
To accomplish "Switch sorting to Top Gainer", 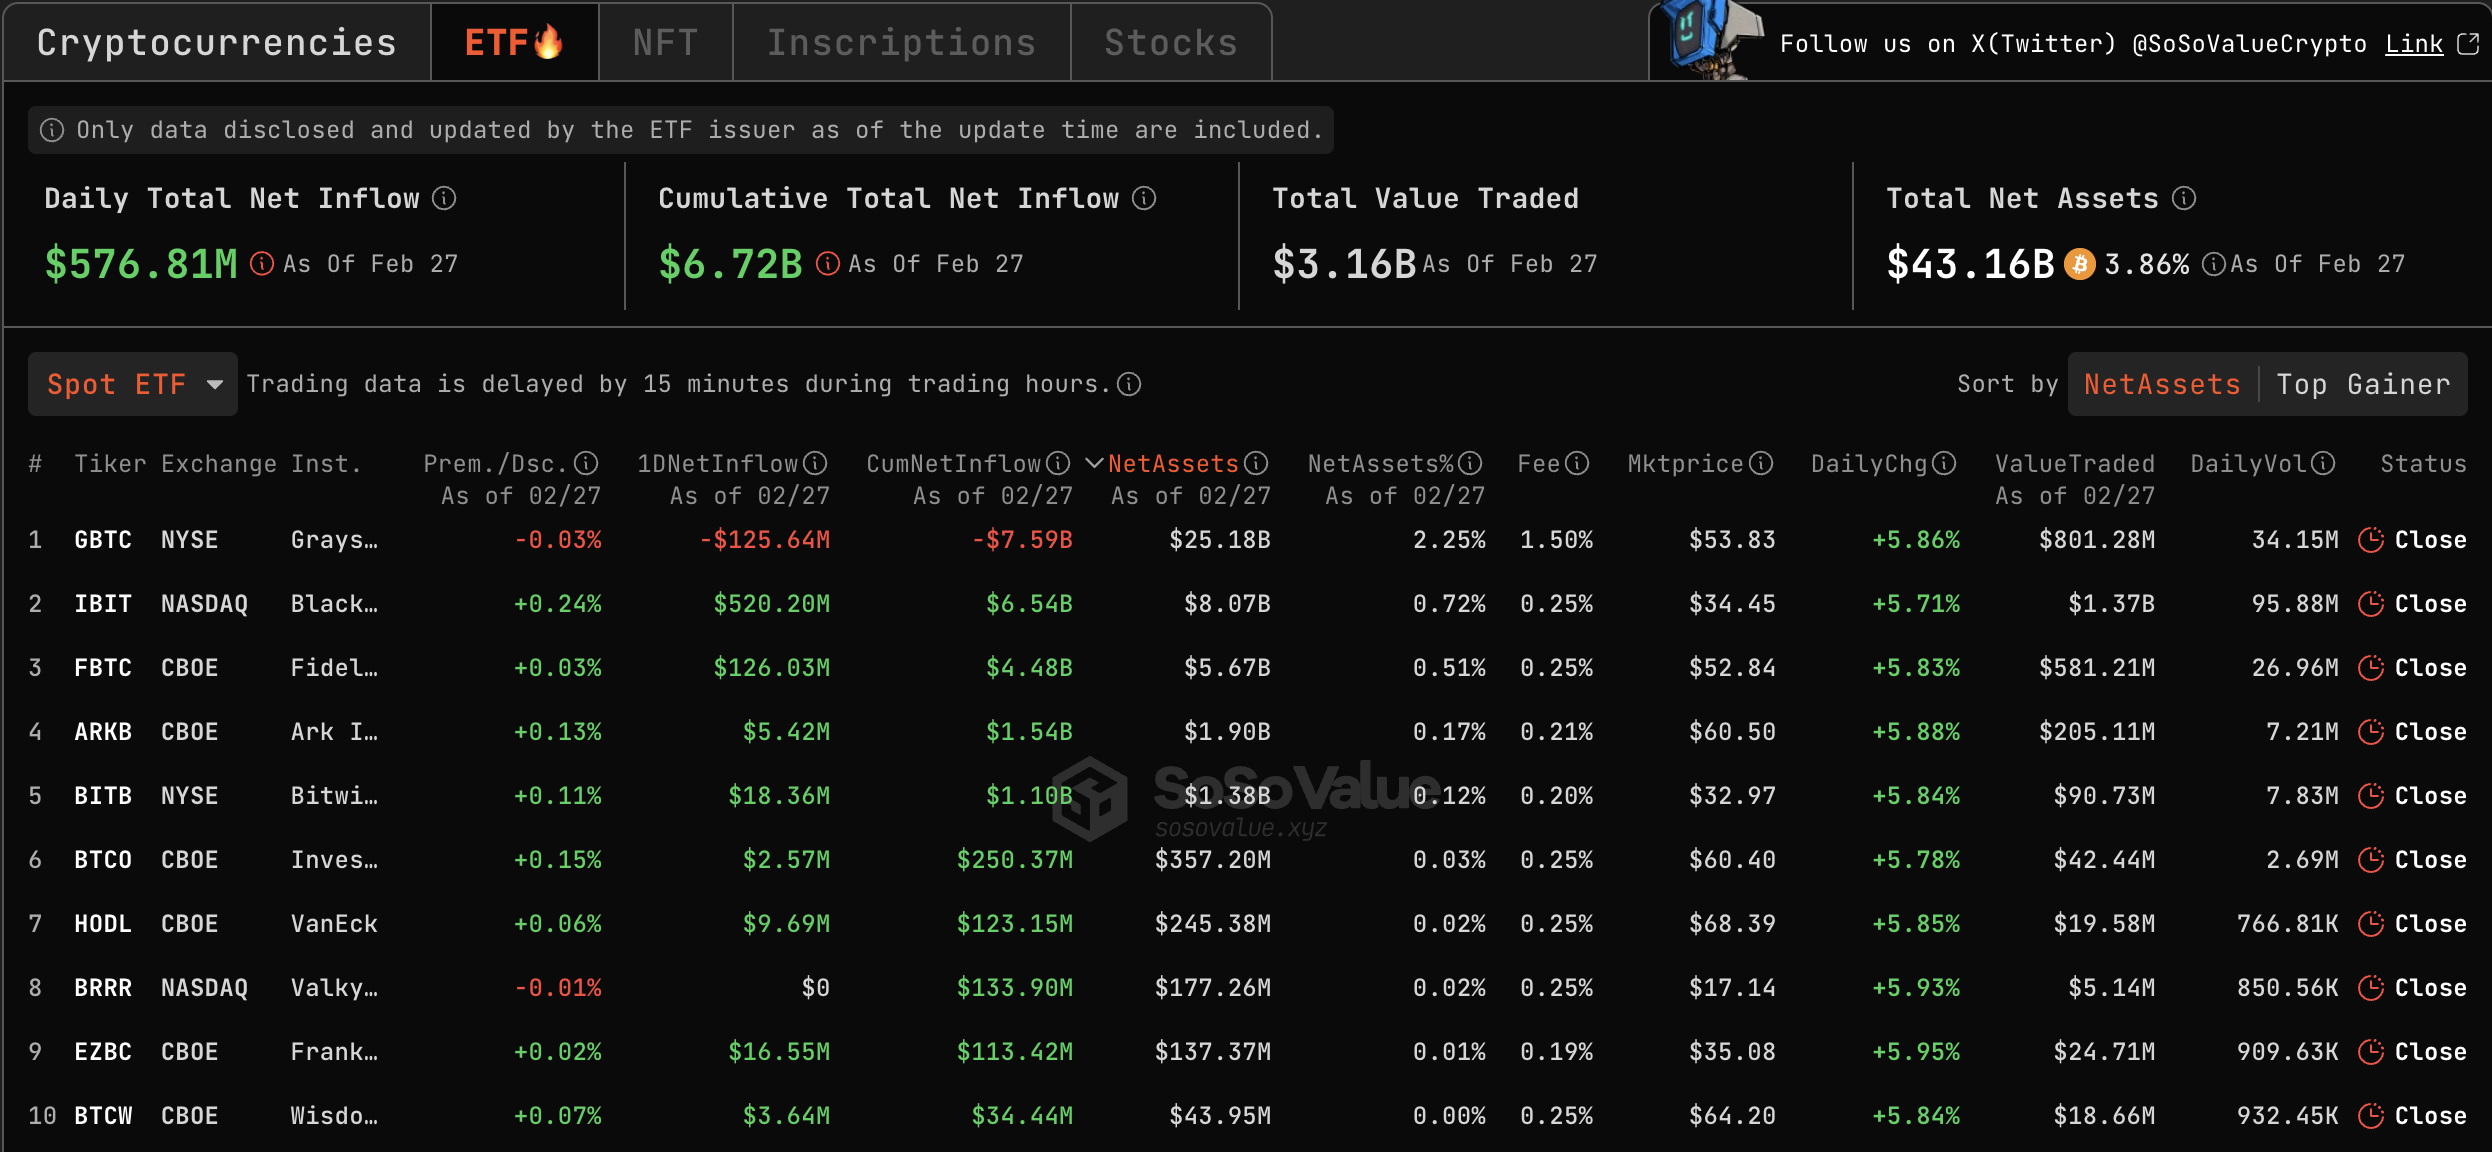I will (x=2364, y=384).
